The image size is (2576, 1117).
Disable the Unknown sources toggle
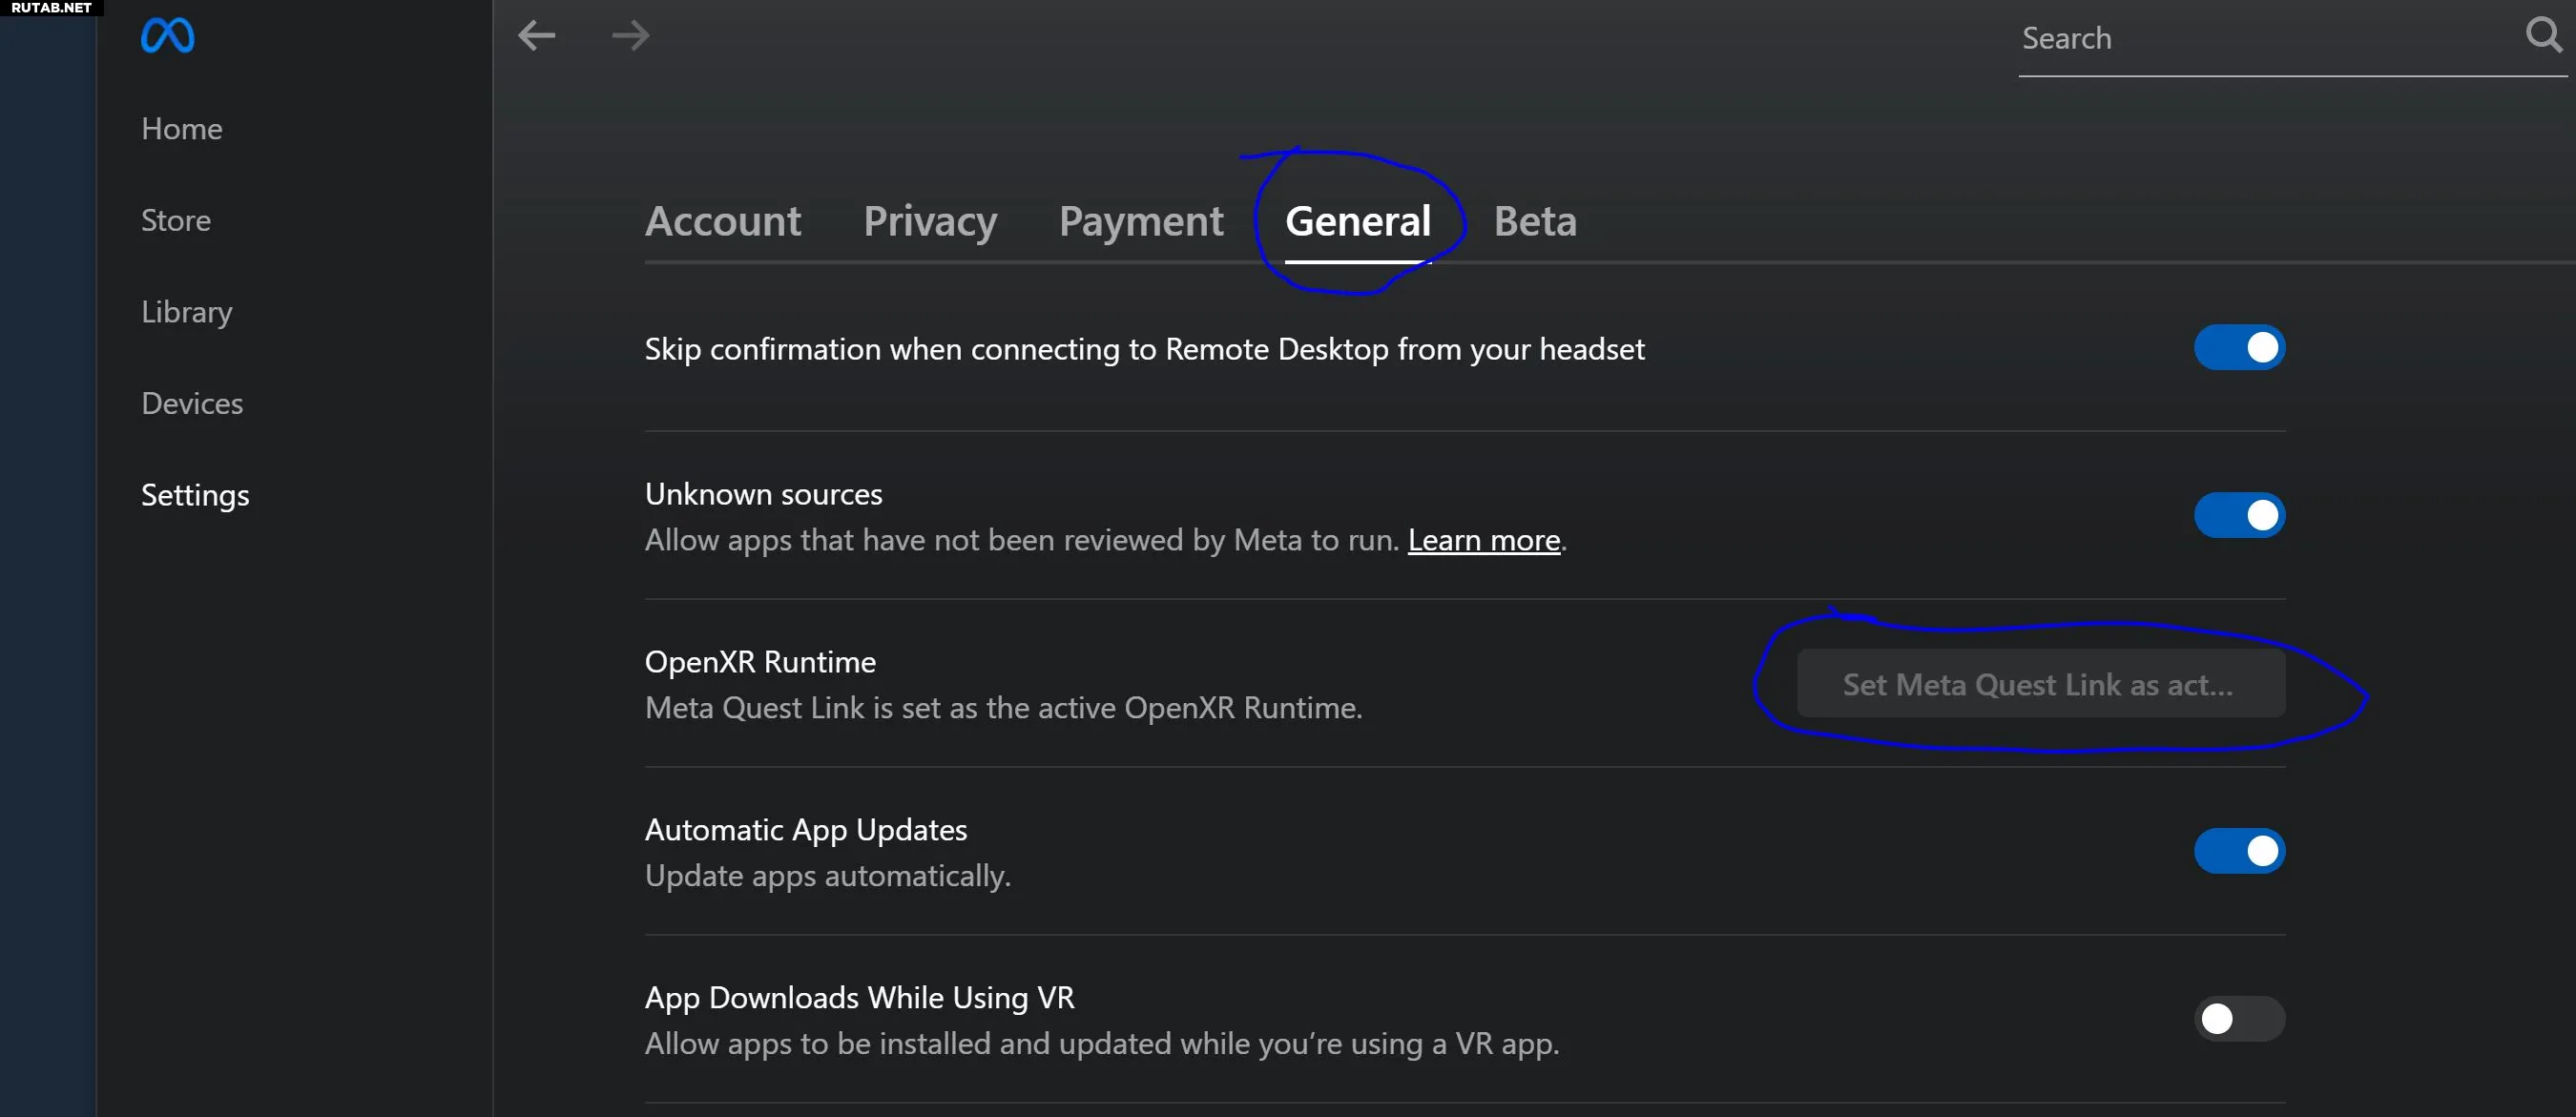[2239, 516]
